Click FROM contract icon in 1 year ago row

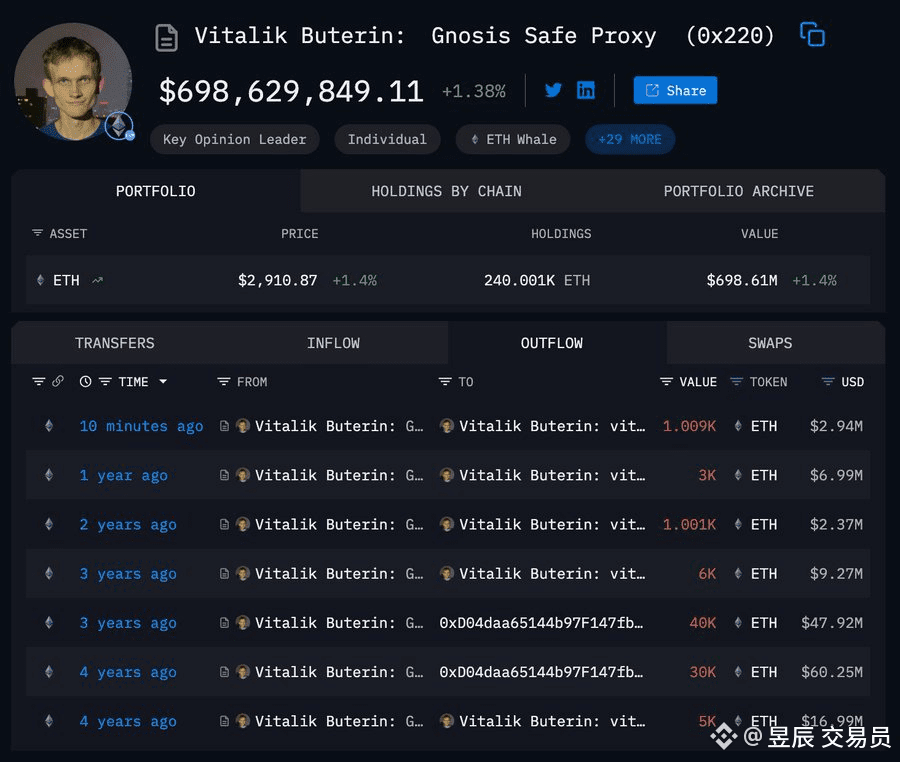[224, 475]
